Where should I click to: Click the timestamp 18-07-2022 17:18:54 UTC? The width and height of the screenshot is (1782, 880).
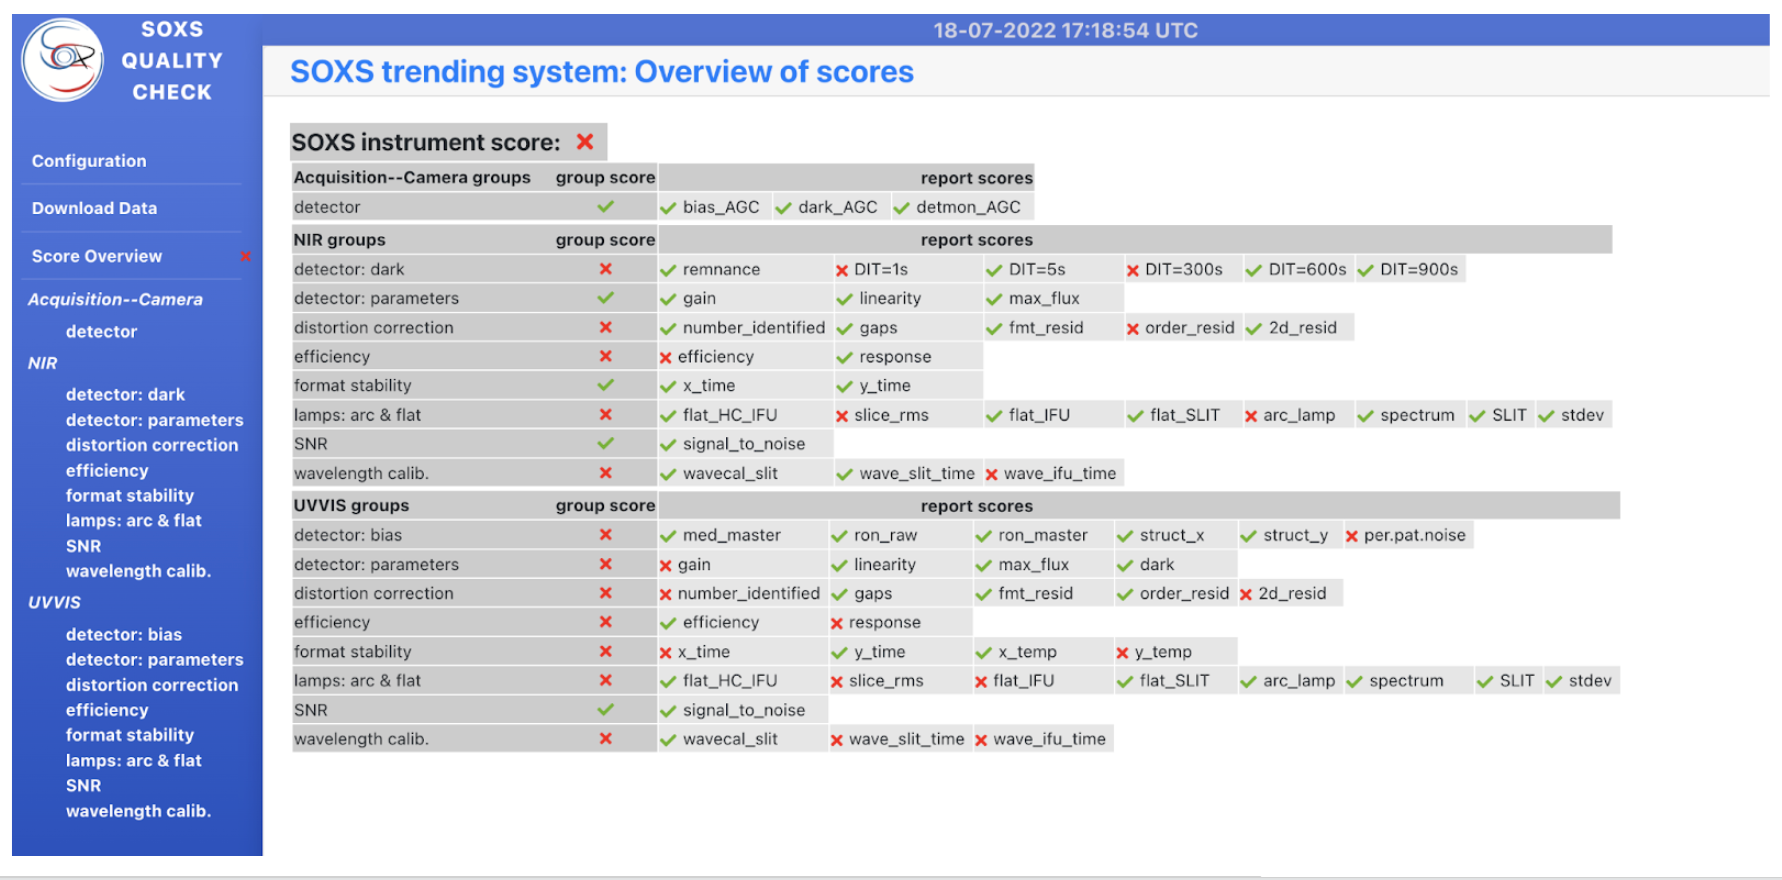[x=1065, y=30]
